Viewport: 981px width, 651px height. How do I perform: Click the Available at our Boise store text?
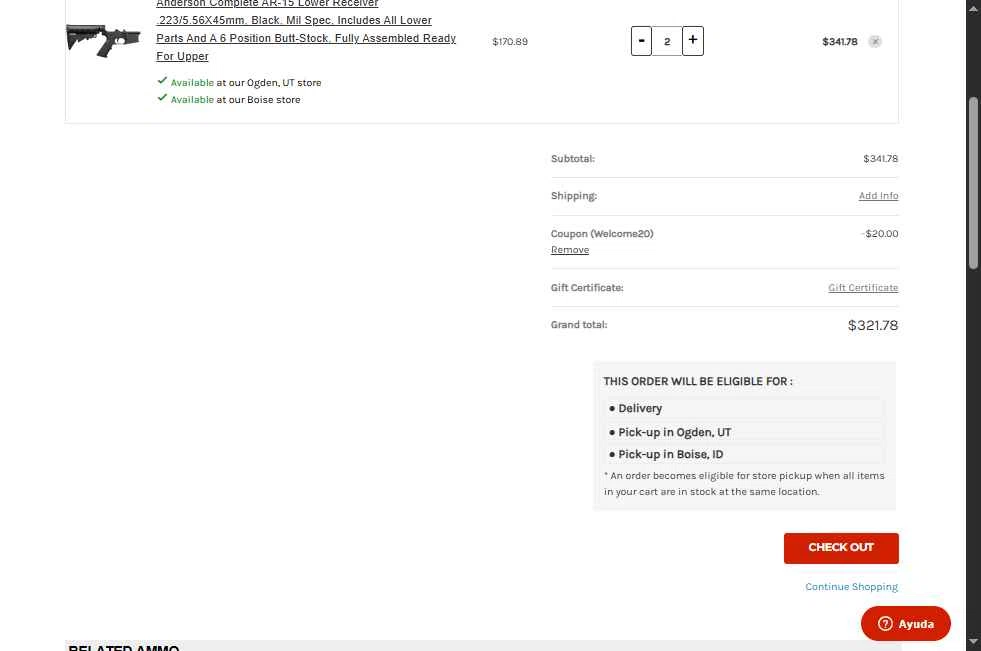[x=235, y=99]
